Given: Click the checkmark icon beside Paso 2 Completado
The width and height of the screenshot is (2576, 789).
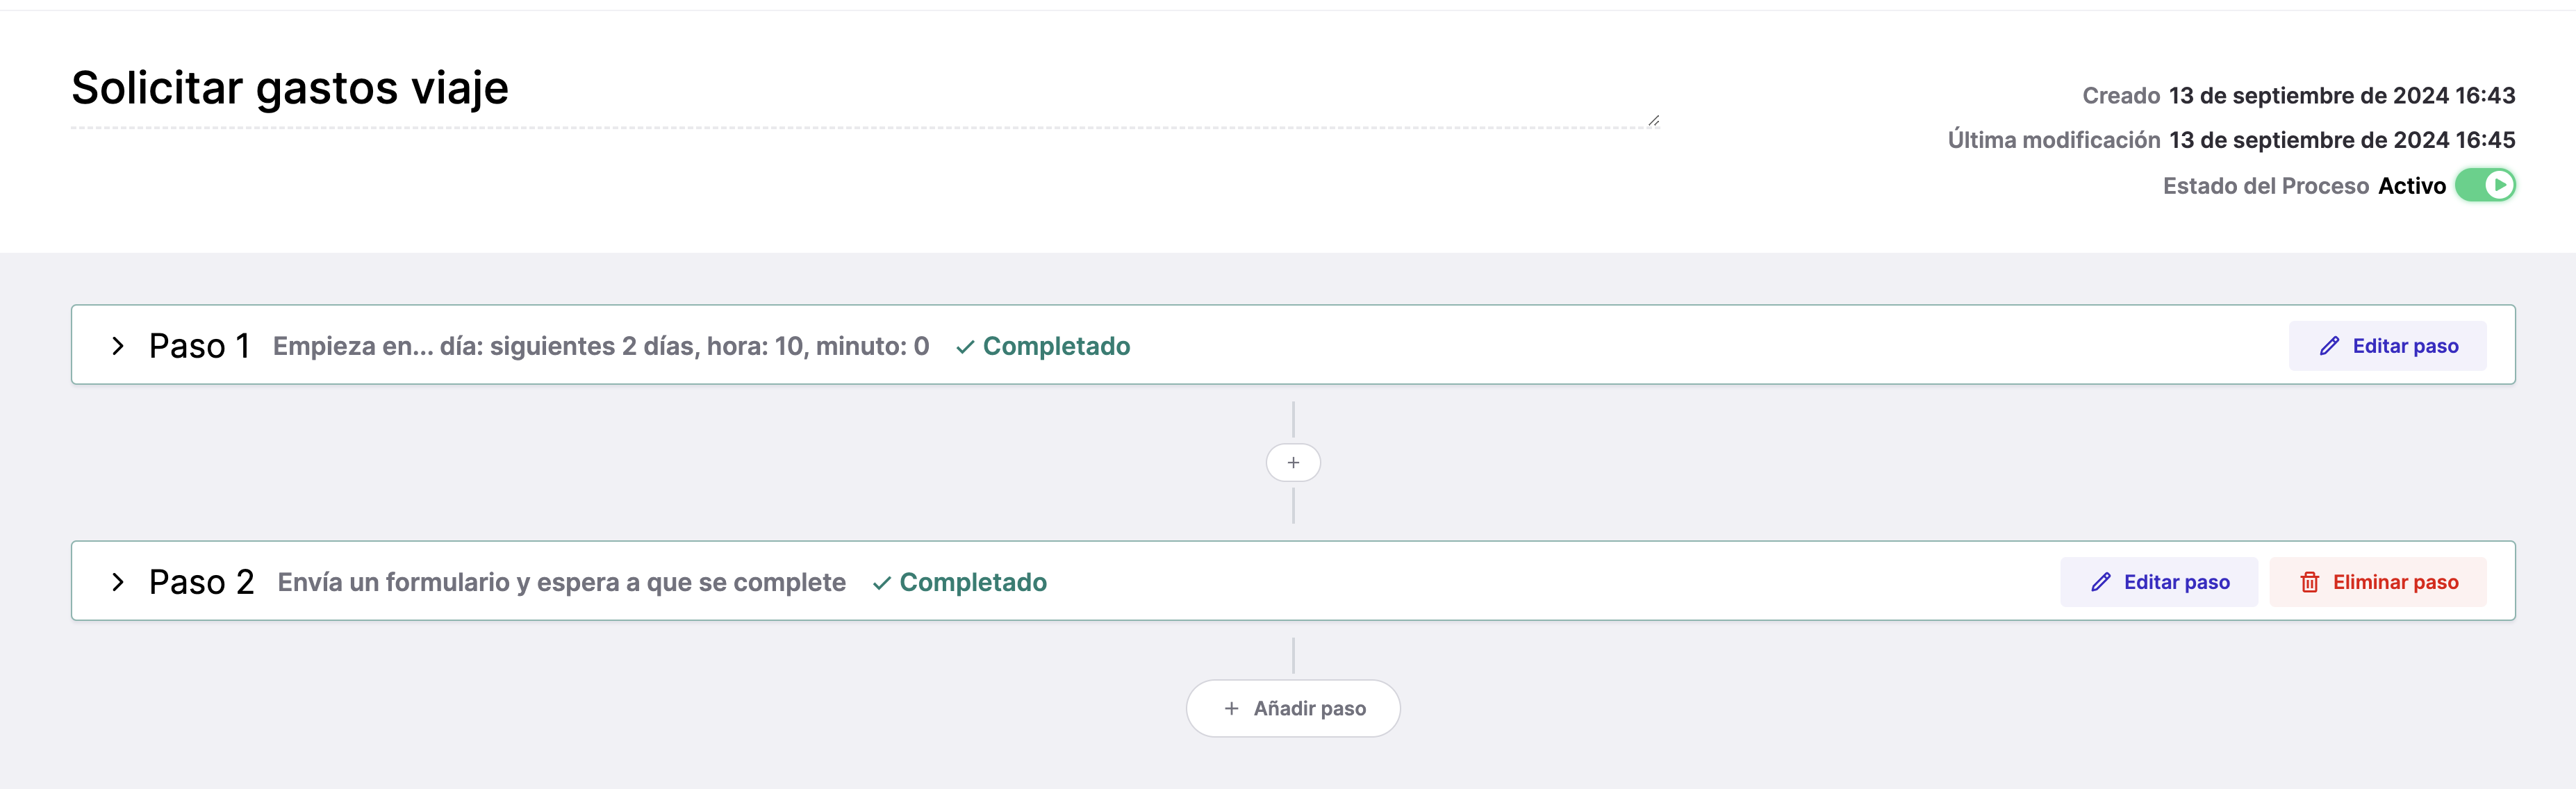Looking at the screenshot, I should (882, 583).
